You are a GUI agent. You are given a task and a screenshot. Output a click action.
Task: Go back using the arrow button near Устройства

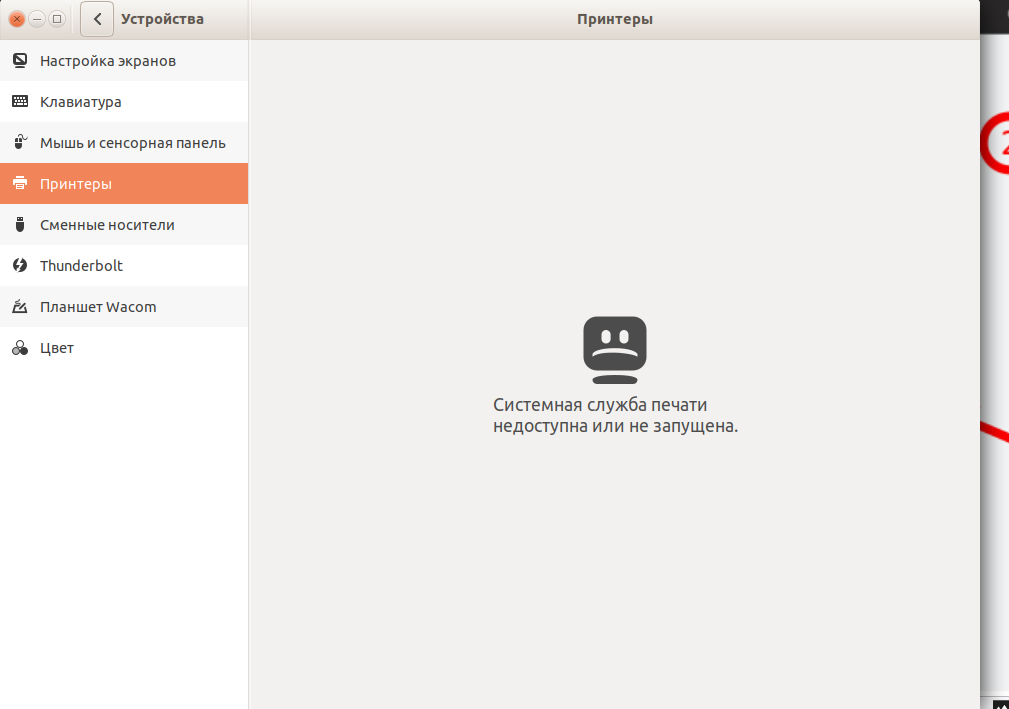click(97, 19)
